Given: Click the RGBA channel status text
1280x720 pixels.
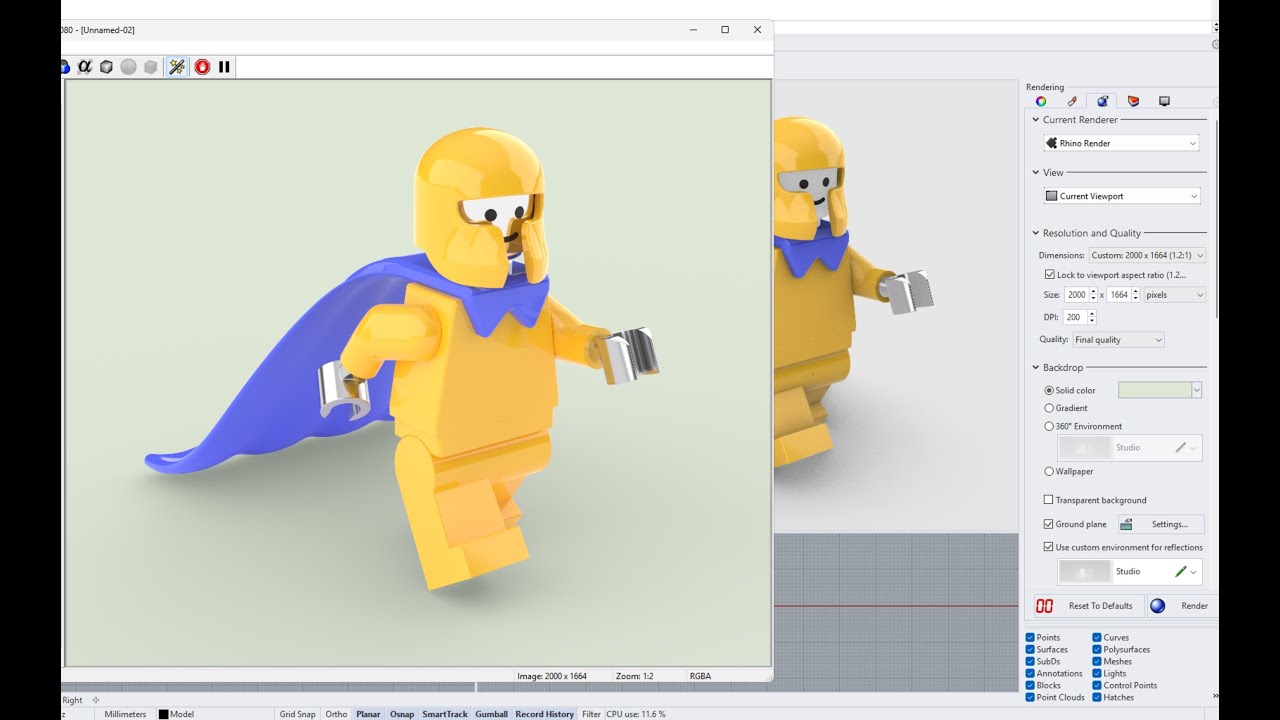Looking at the screenshot, I should click(700, 676).
